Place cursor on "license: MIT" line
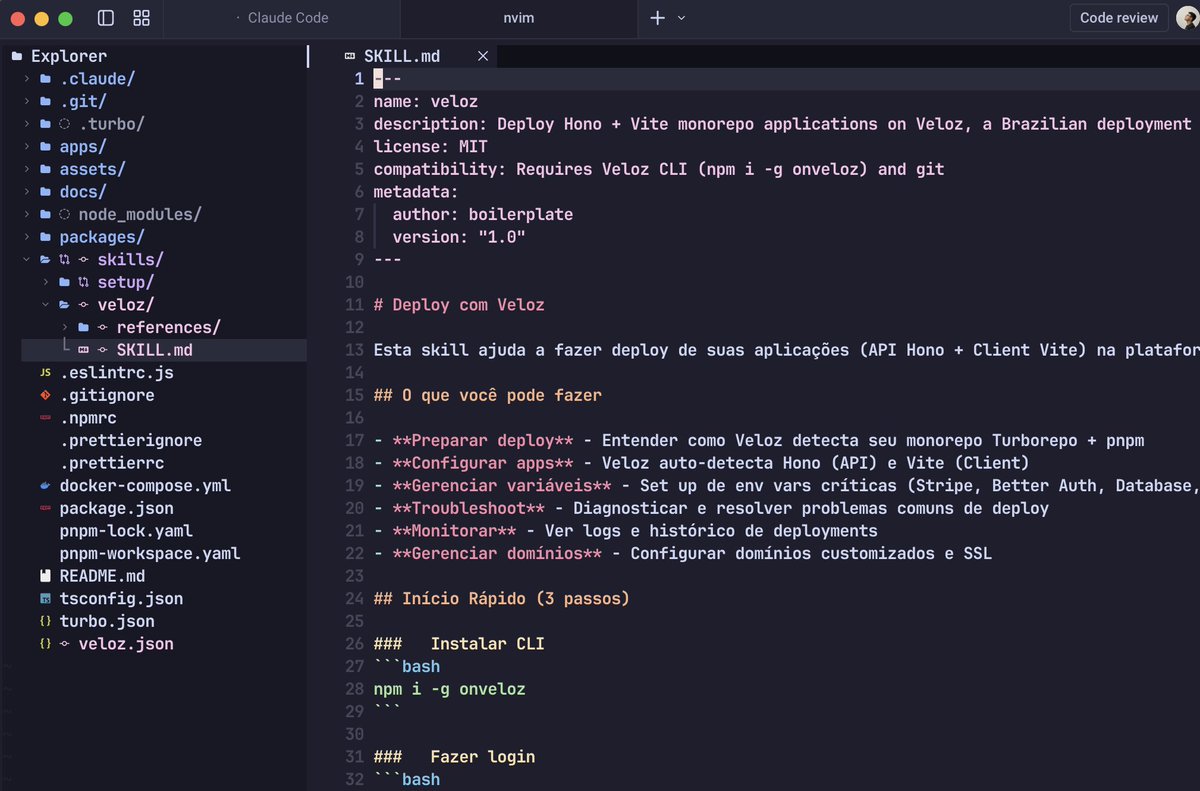The height and width of the screenshot is (791, 1200). pyautogui.click(x=431, y=147)
